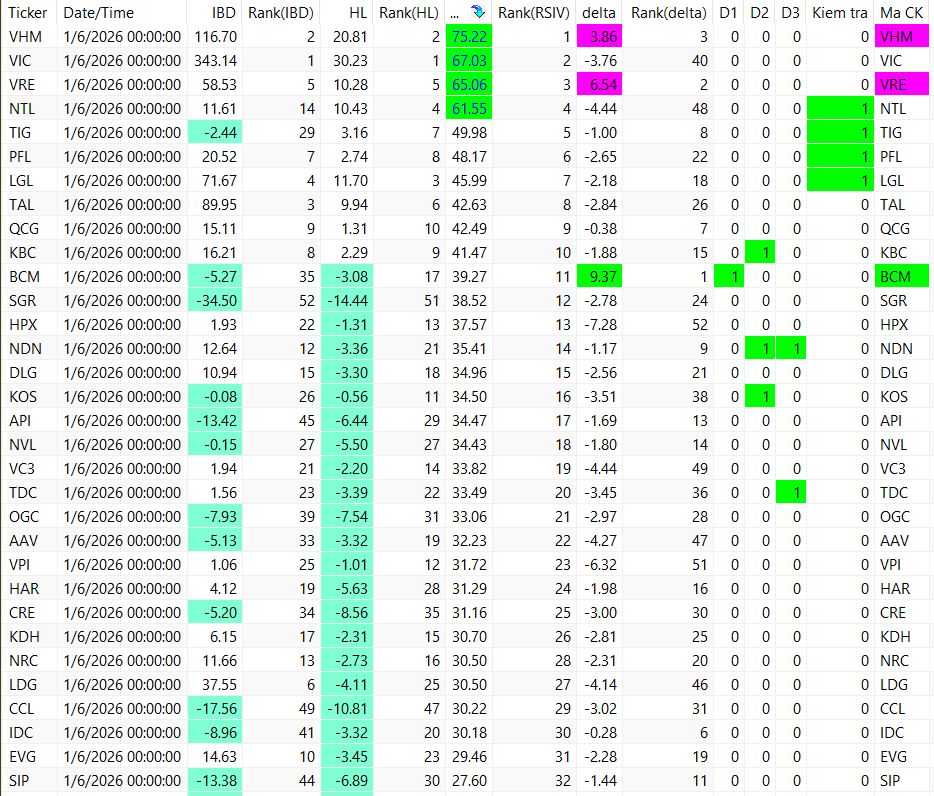Click the green 75.22 RSIV cell
934x796 pixels.
click(469, 37)
